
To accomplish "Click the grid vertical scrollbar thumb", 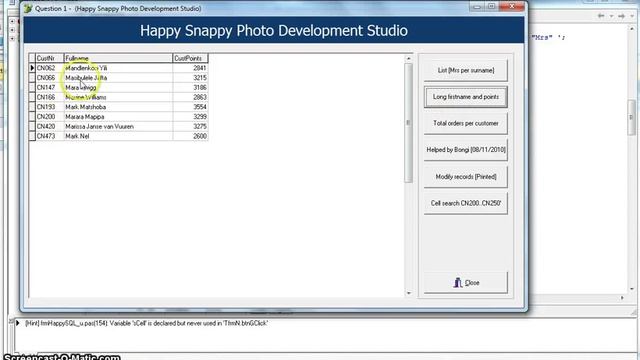I will point(409,123).
